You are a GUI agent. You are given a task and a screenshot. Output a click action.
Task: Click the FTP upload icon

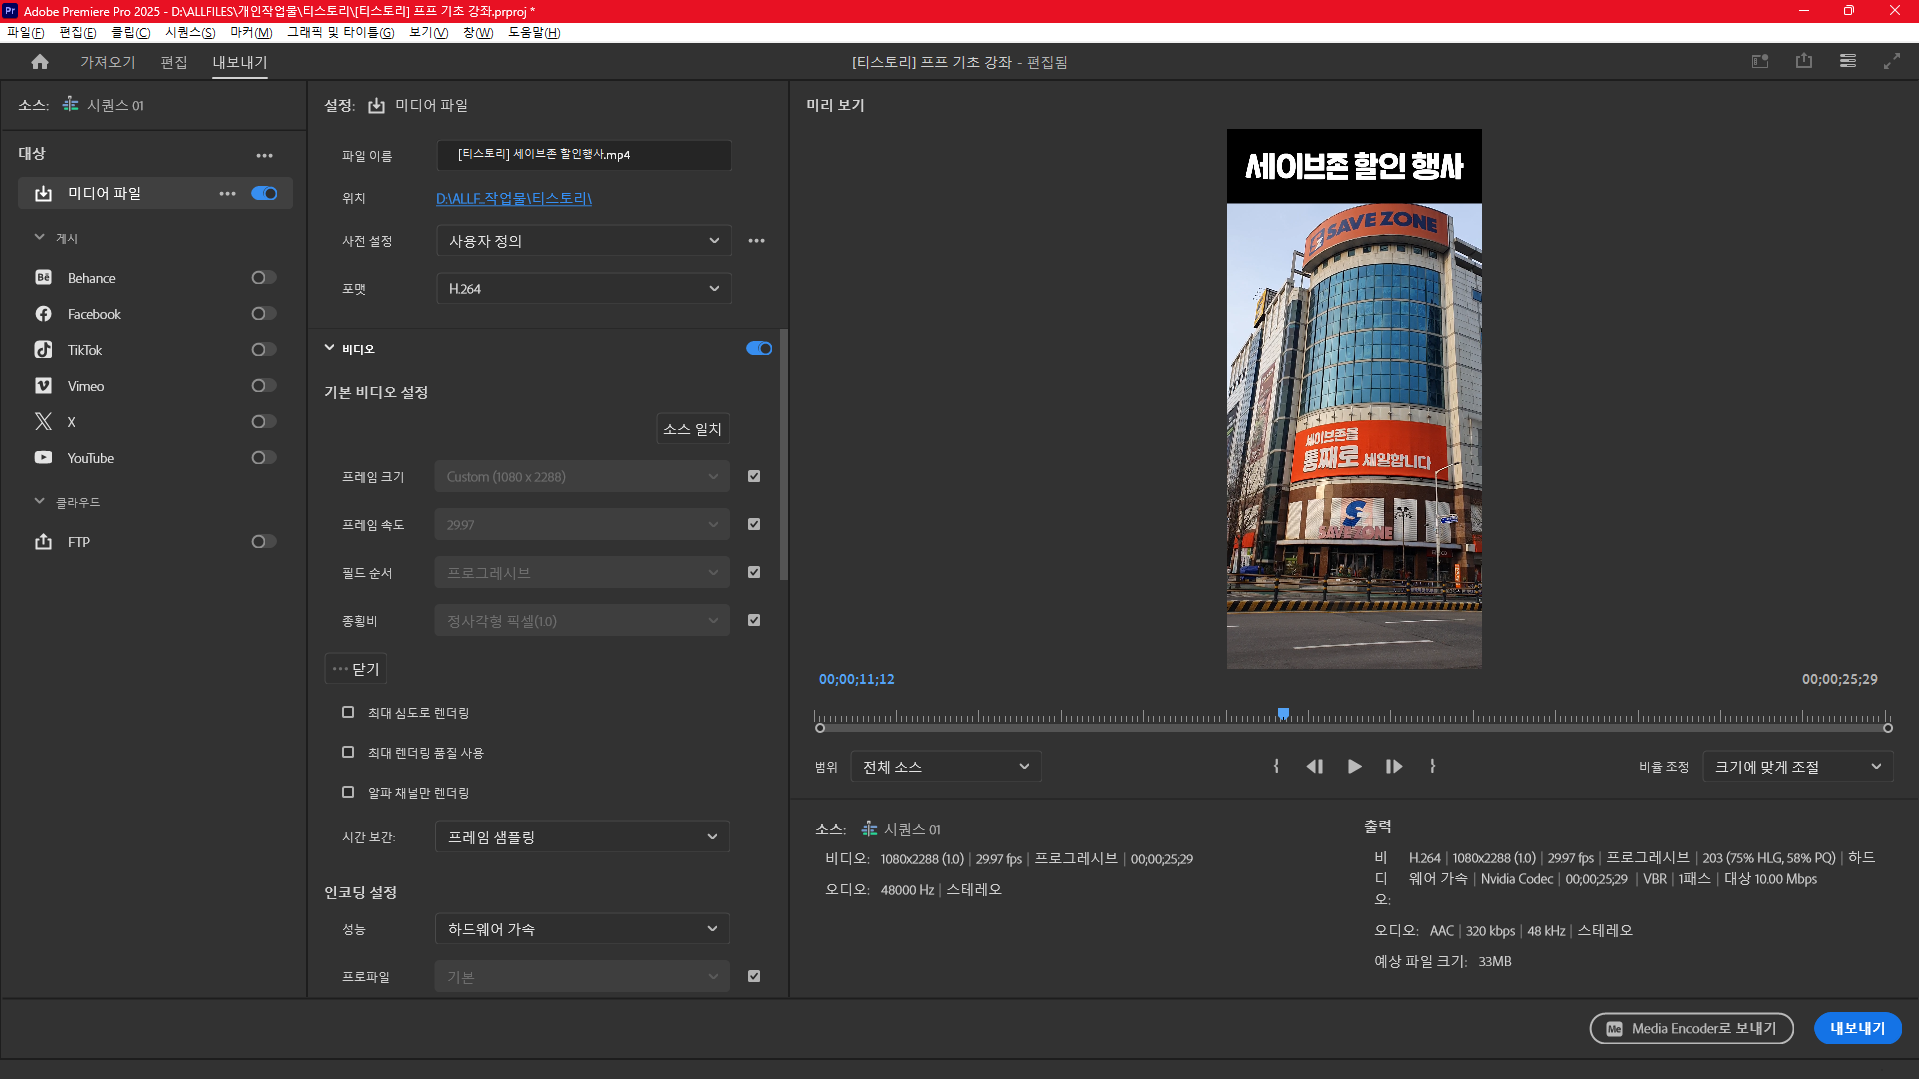[x=44, y=542]
